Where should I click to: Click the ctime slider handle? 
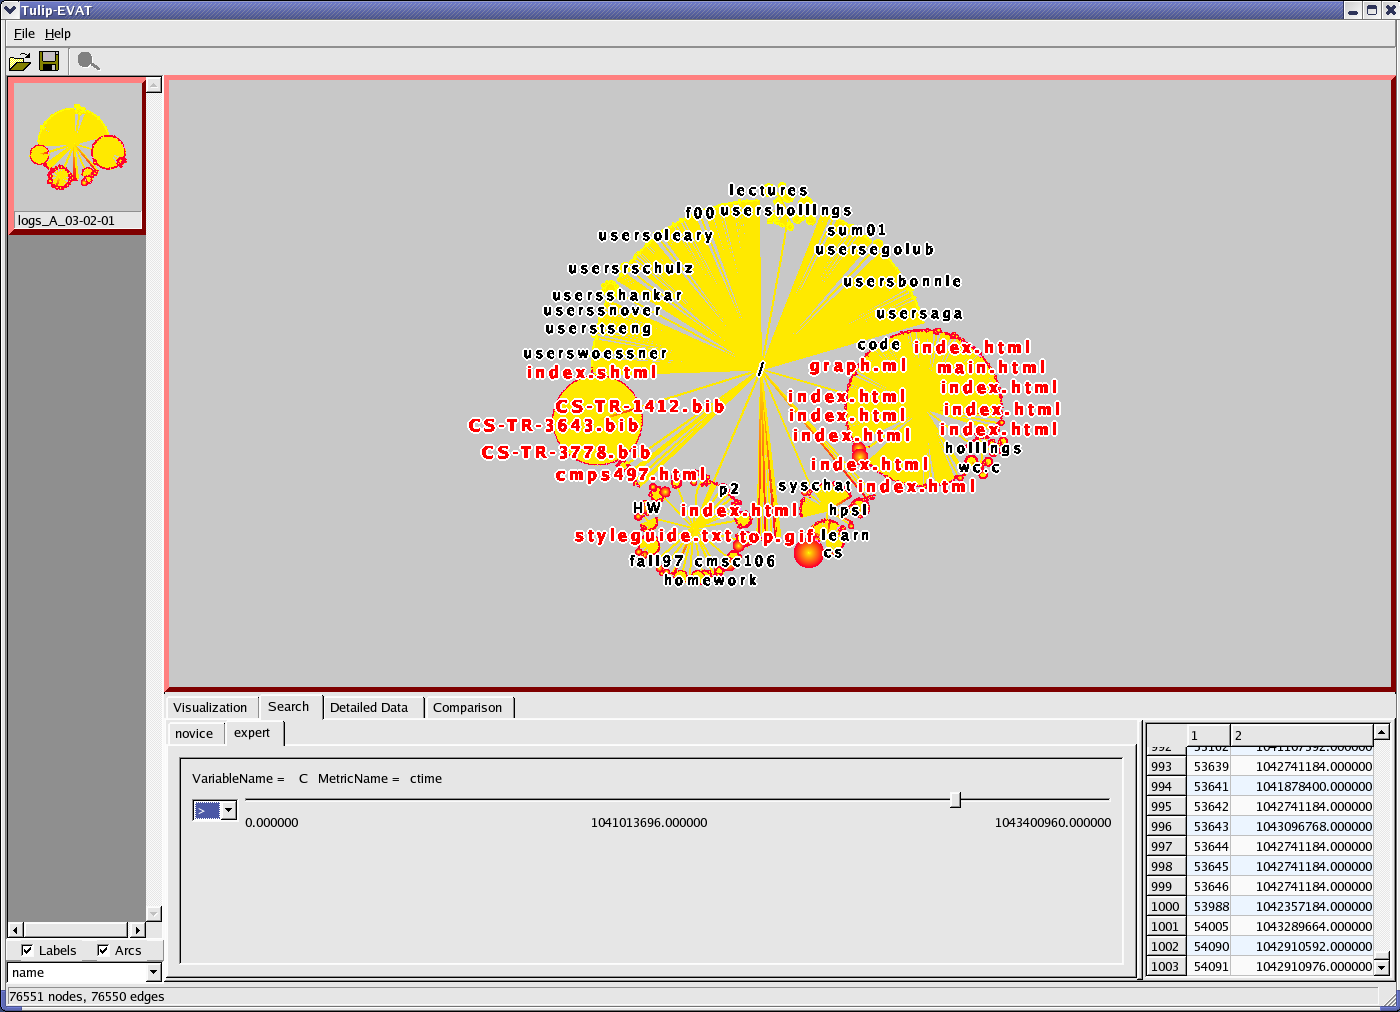955,800
